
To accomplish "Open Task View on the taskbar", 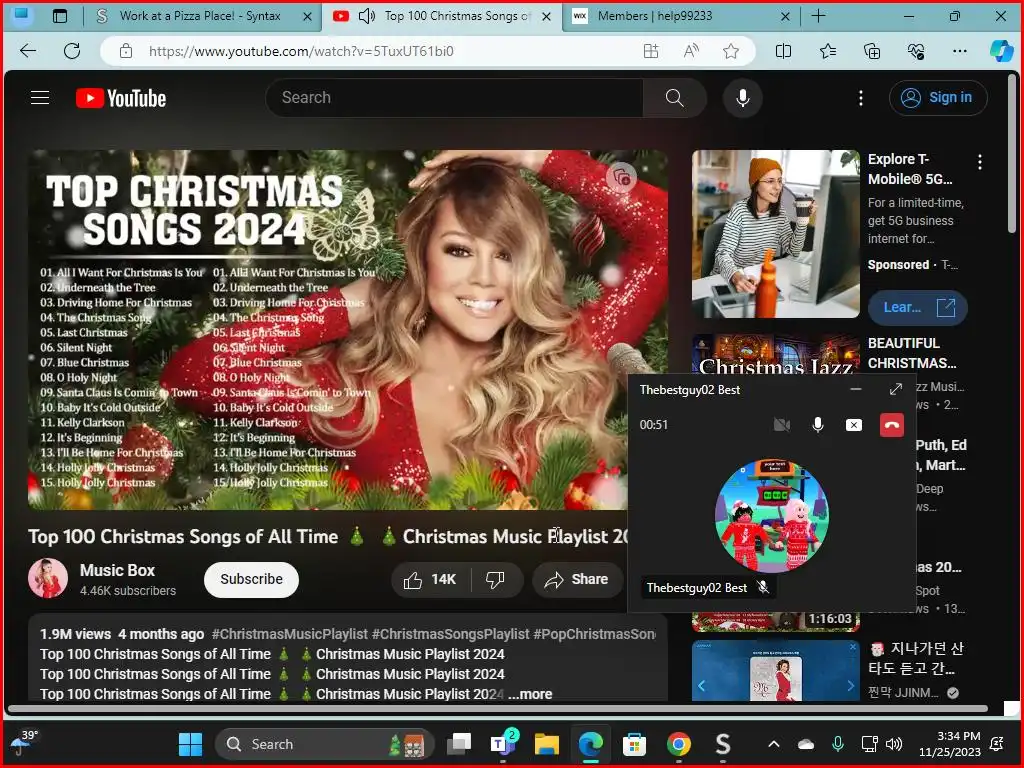I will pyautogui.click(x=459, y=744).
